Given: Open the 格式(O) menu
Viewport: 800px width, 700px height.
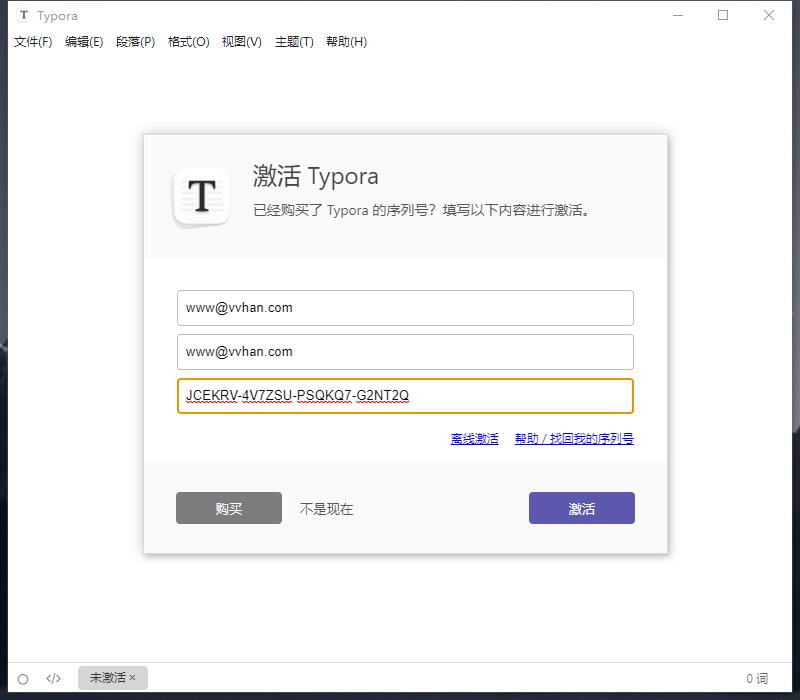Looking at the screenshot, I should click(189, 42).
